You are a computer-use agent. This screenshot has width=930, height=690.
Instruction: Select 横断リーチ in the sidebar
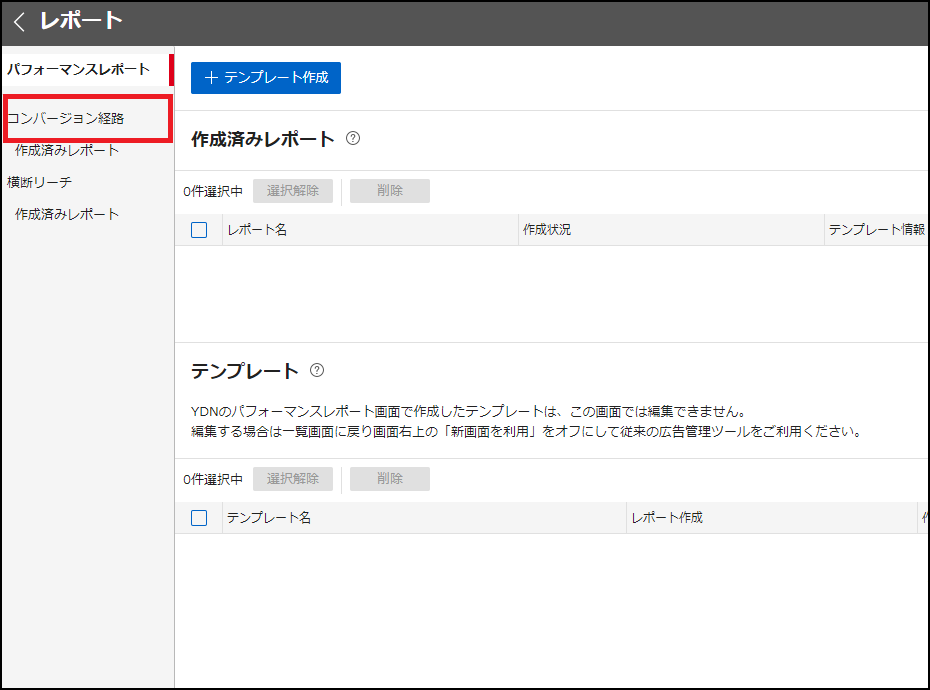[x=39, y=182]
